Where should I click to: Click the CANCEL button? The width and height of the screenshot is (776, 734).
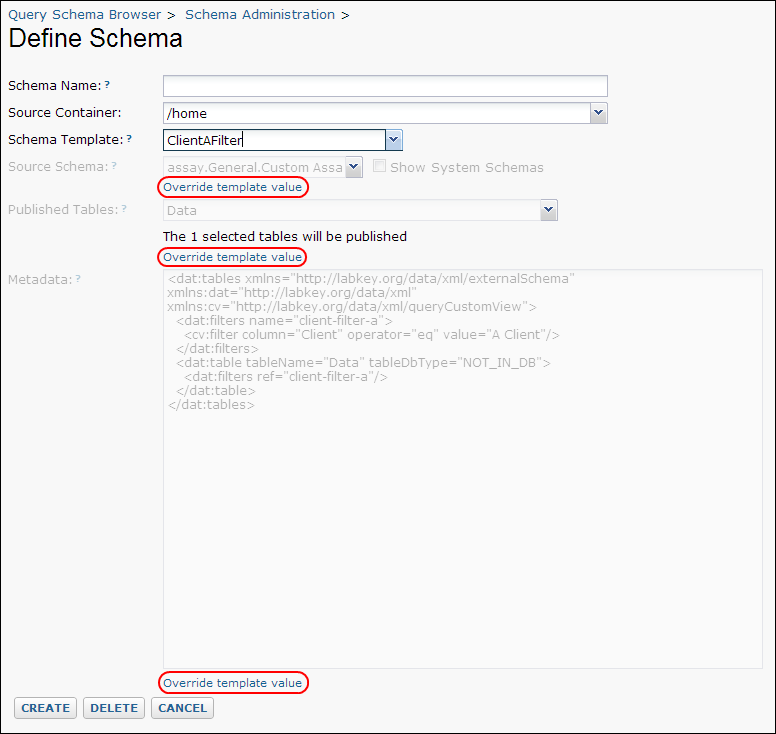(x=182, y=708)
